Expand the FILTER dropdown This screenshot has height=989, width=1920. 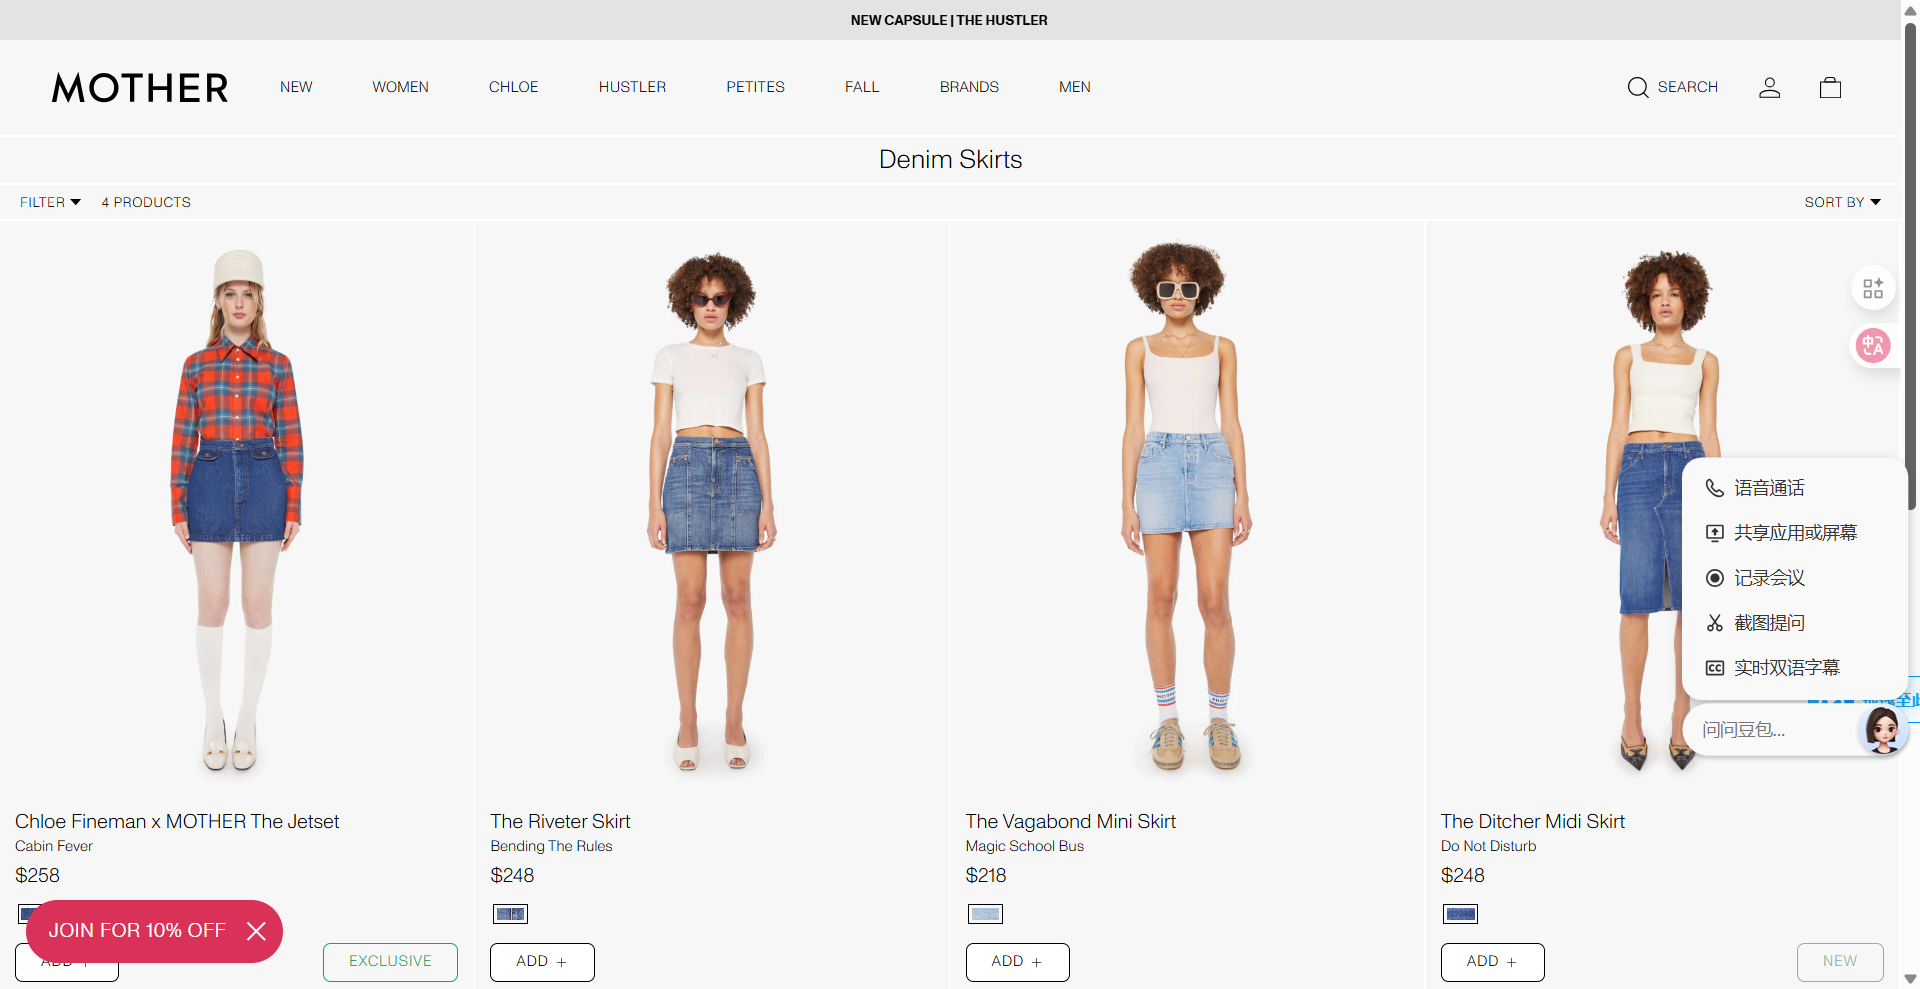50,202
